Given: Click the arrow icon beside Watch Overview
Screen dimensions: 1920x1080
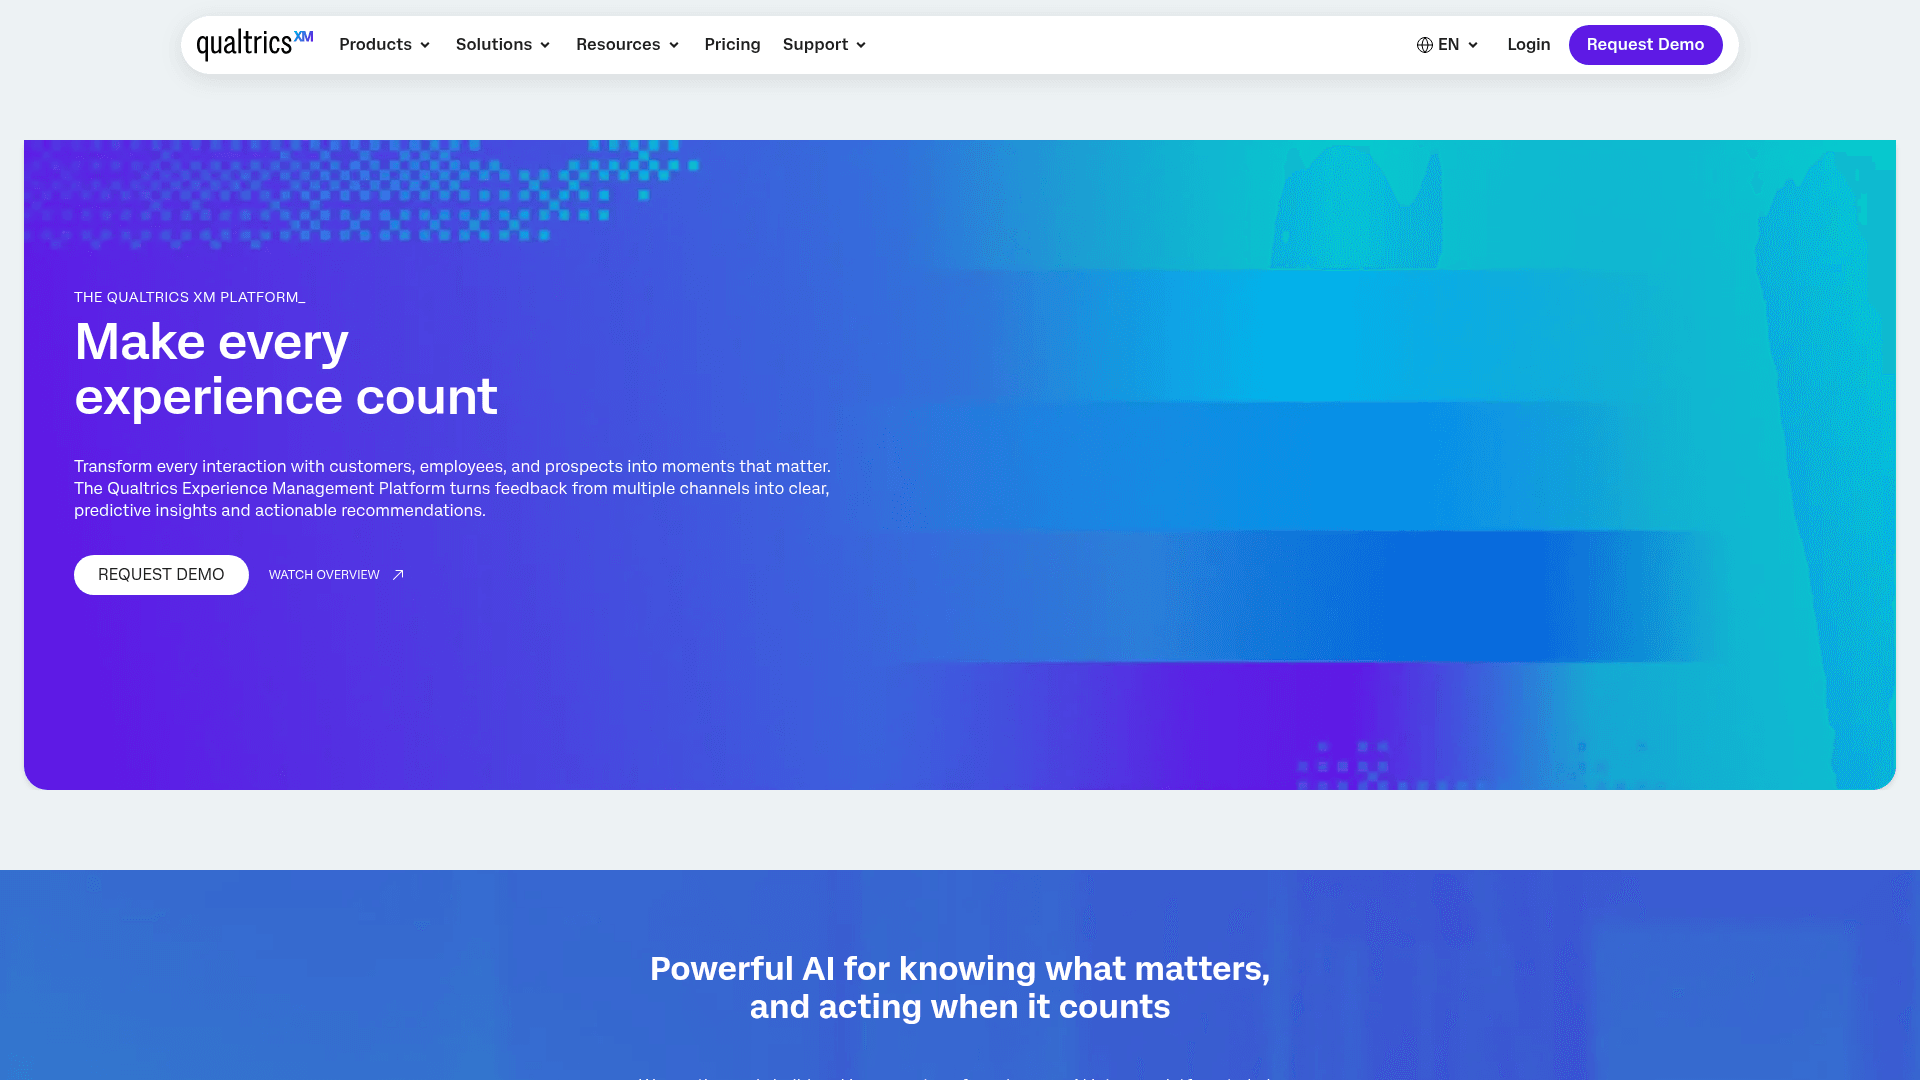Looking at the screenshot, I should point(398,575).
